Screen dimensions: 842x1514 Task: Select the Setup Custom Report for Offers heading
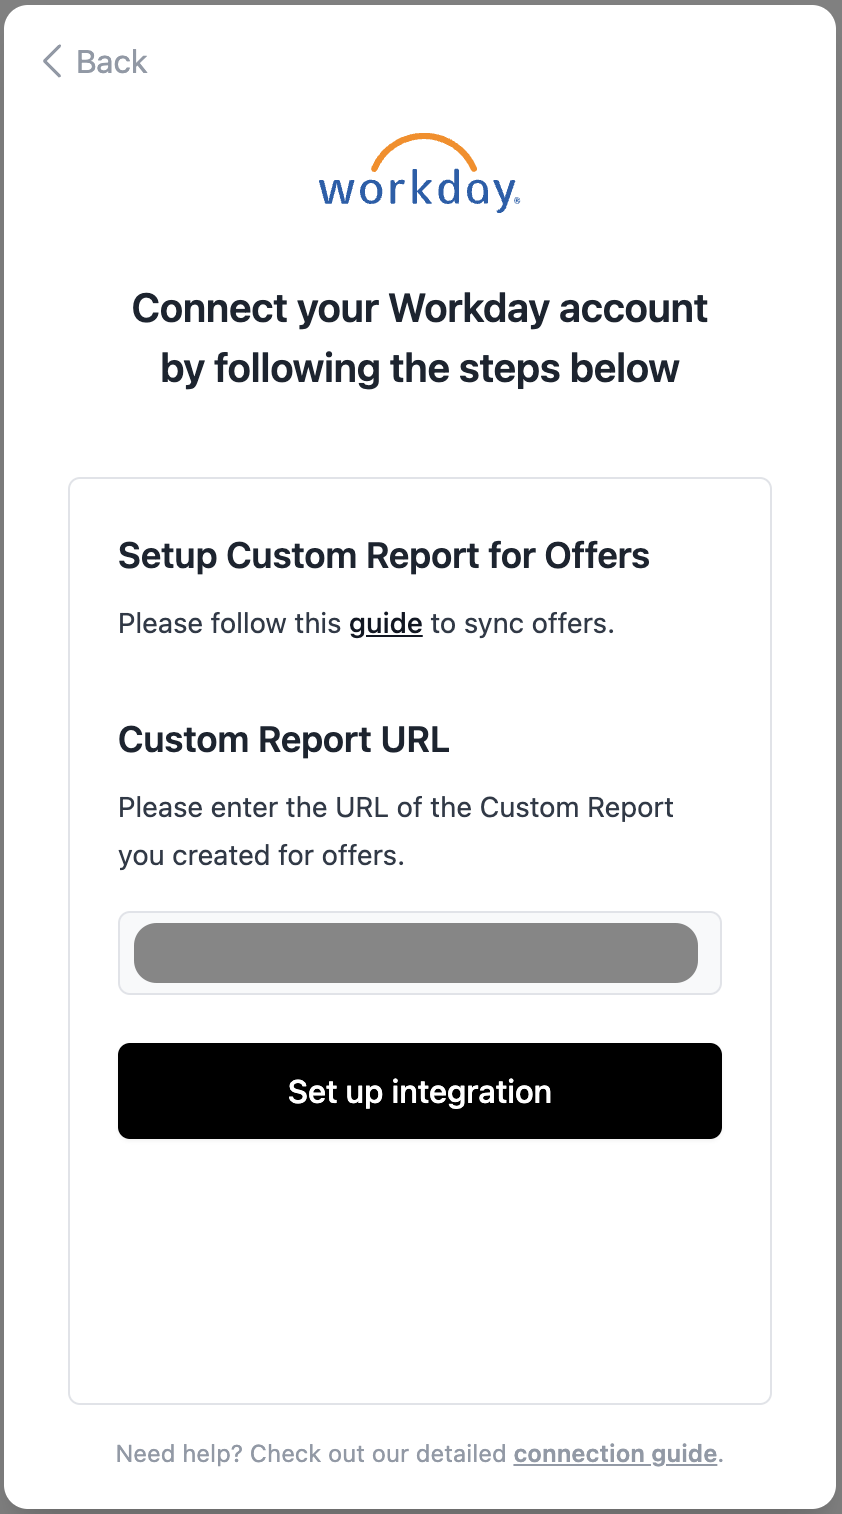tap(384, 556)
